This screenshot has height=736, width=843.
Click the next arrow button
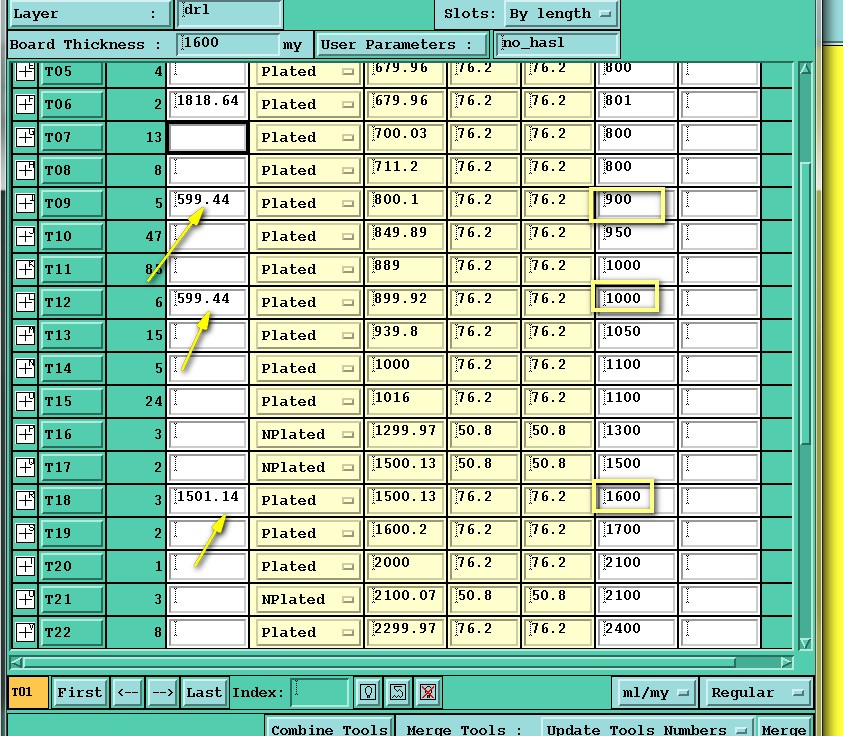coord(162,692)
